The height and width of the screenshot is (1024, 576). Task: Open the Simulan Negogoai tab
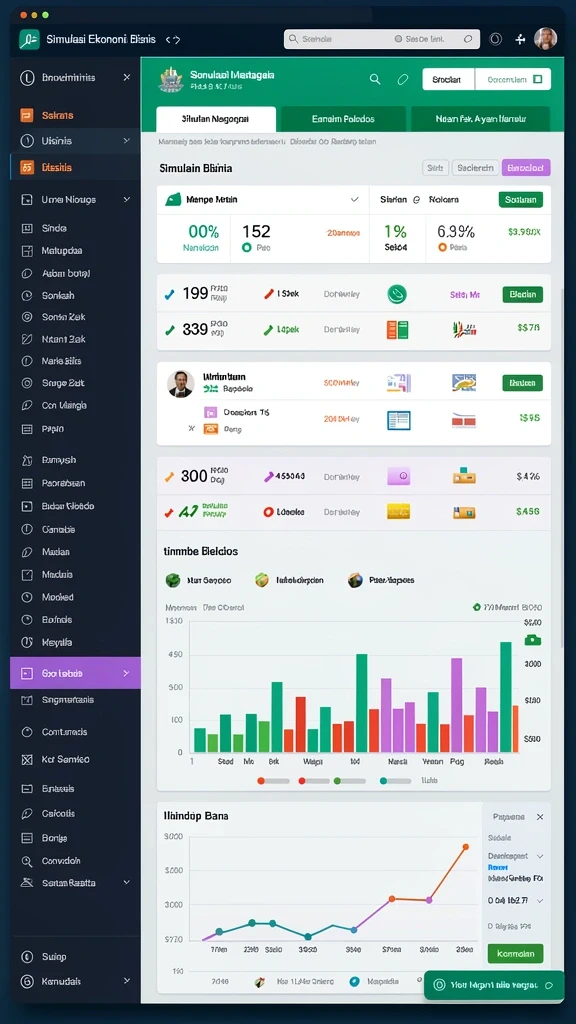[216, 120]
